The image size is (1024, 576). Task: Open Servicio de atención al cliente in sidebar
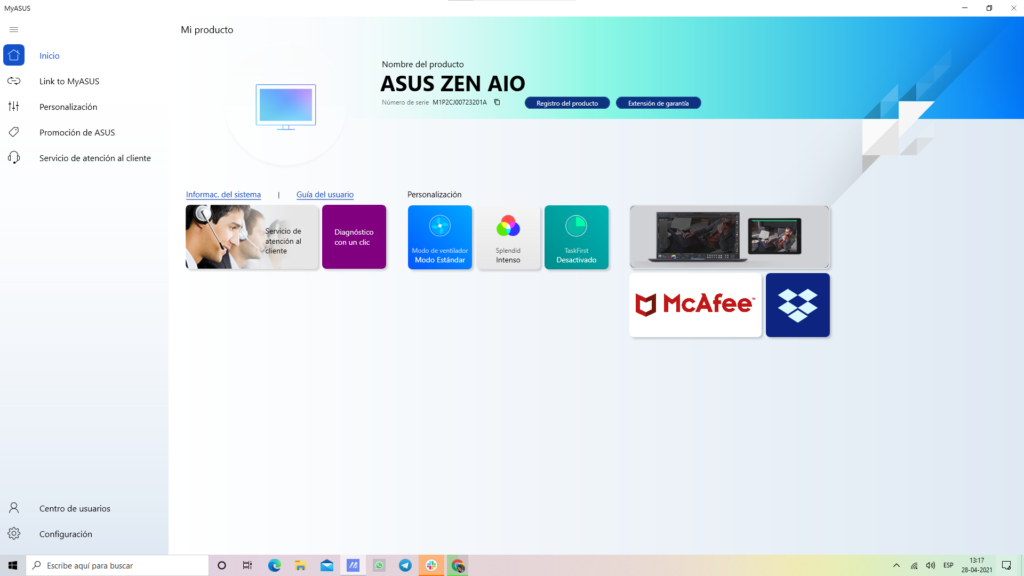click(x=94, y=158)
